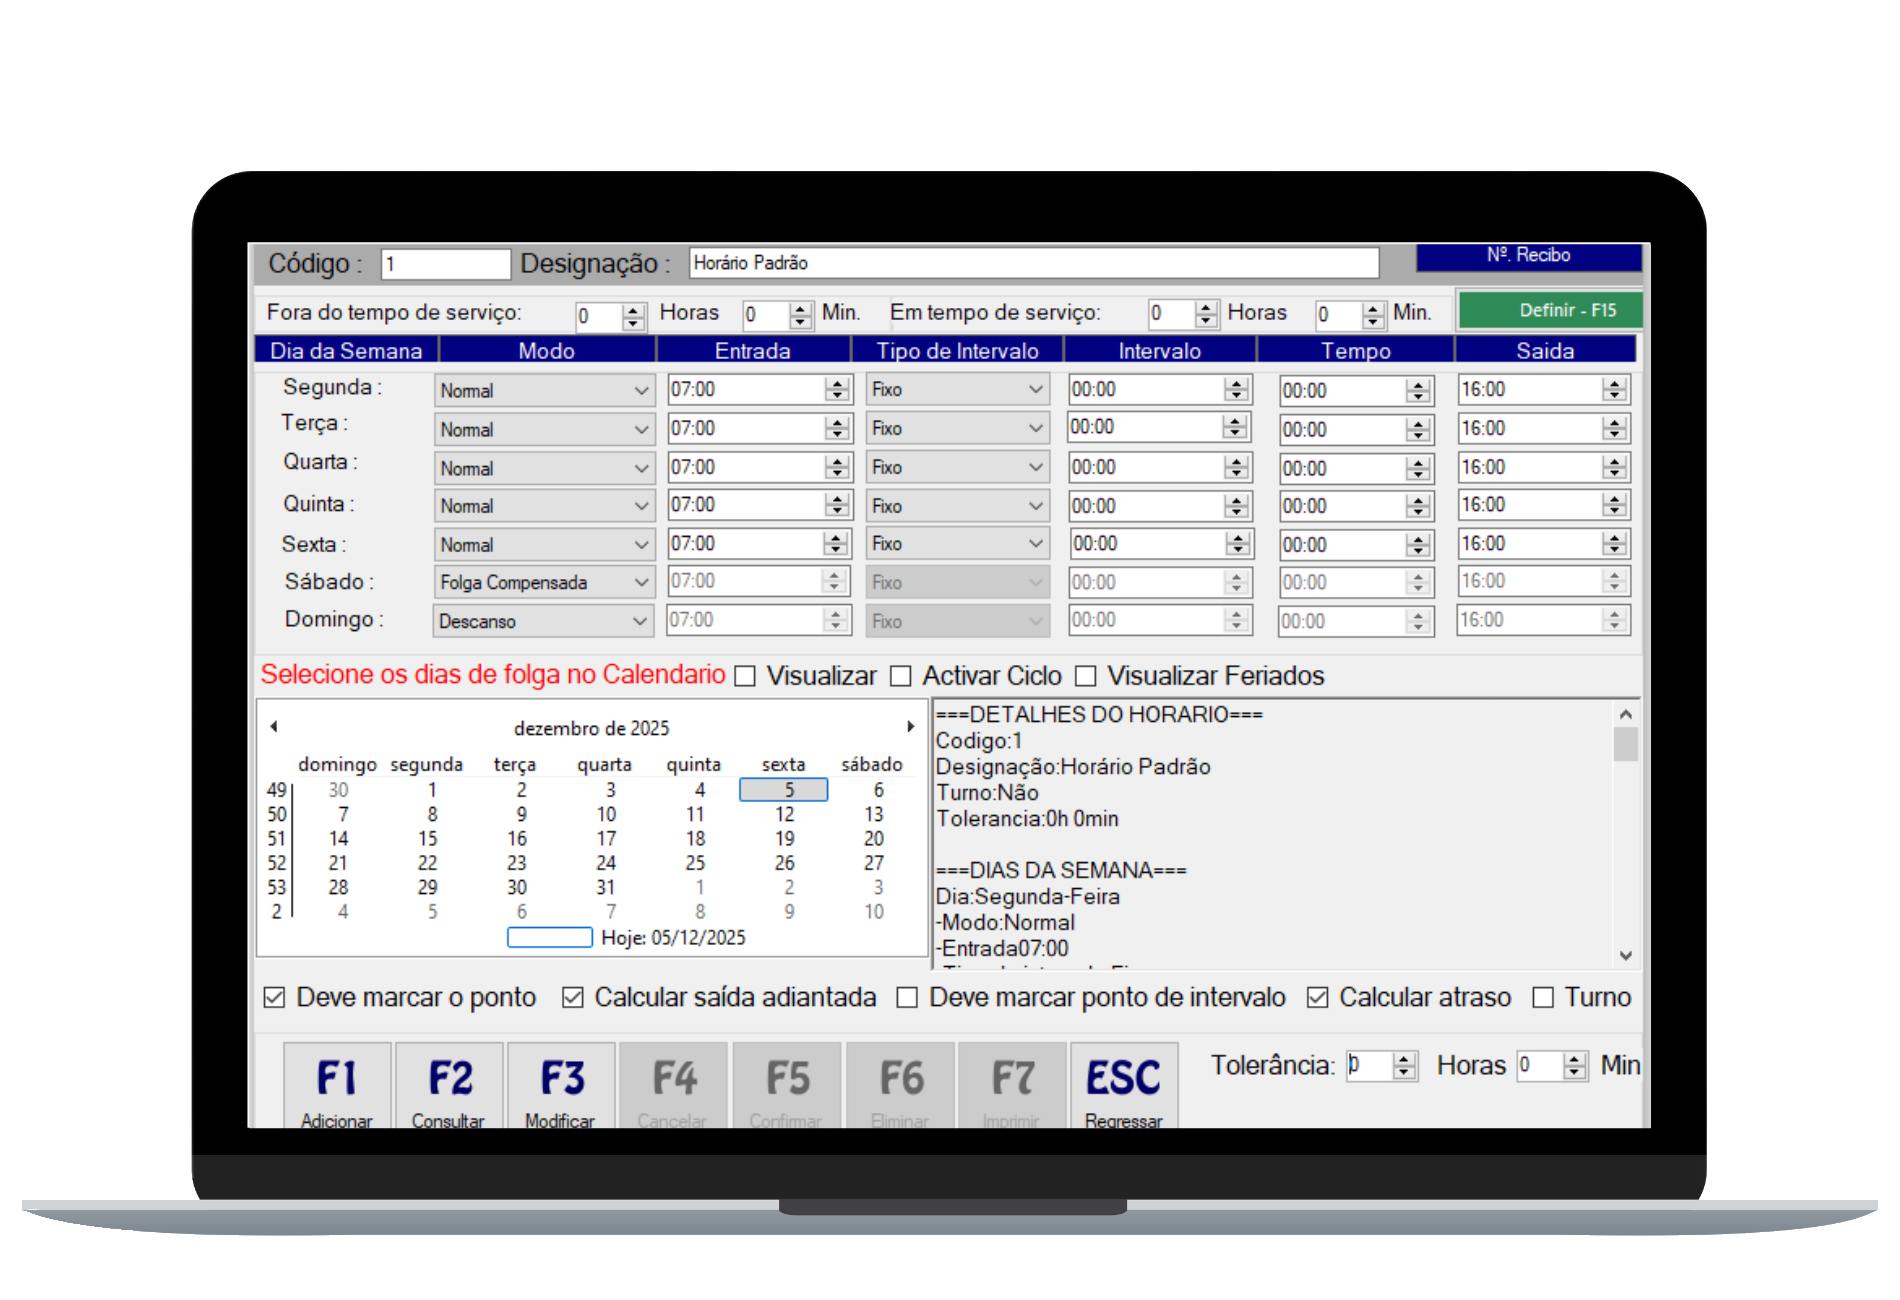1900x1300 pixels.
Task: Enable the Visualizar Feriados checkbox
Action: click(x=1086, y=677)
